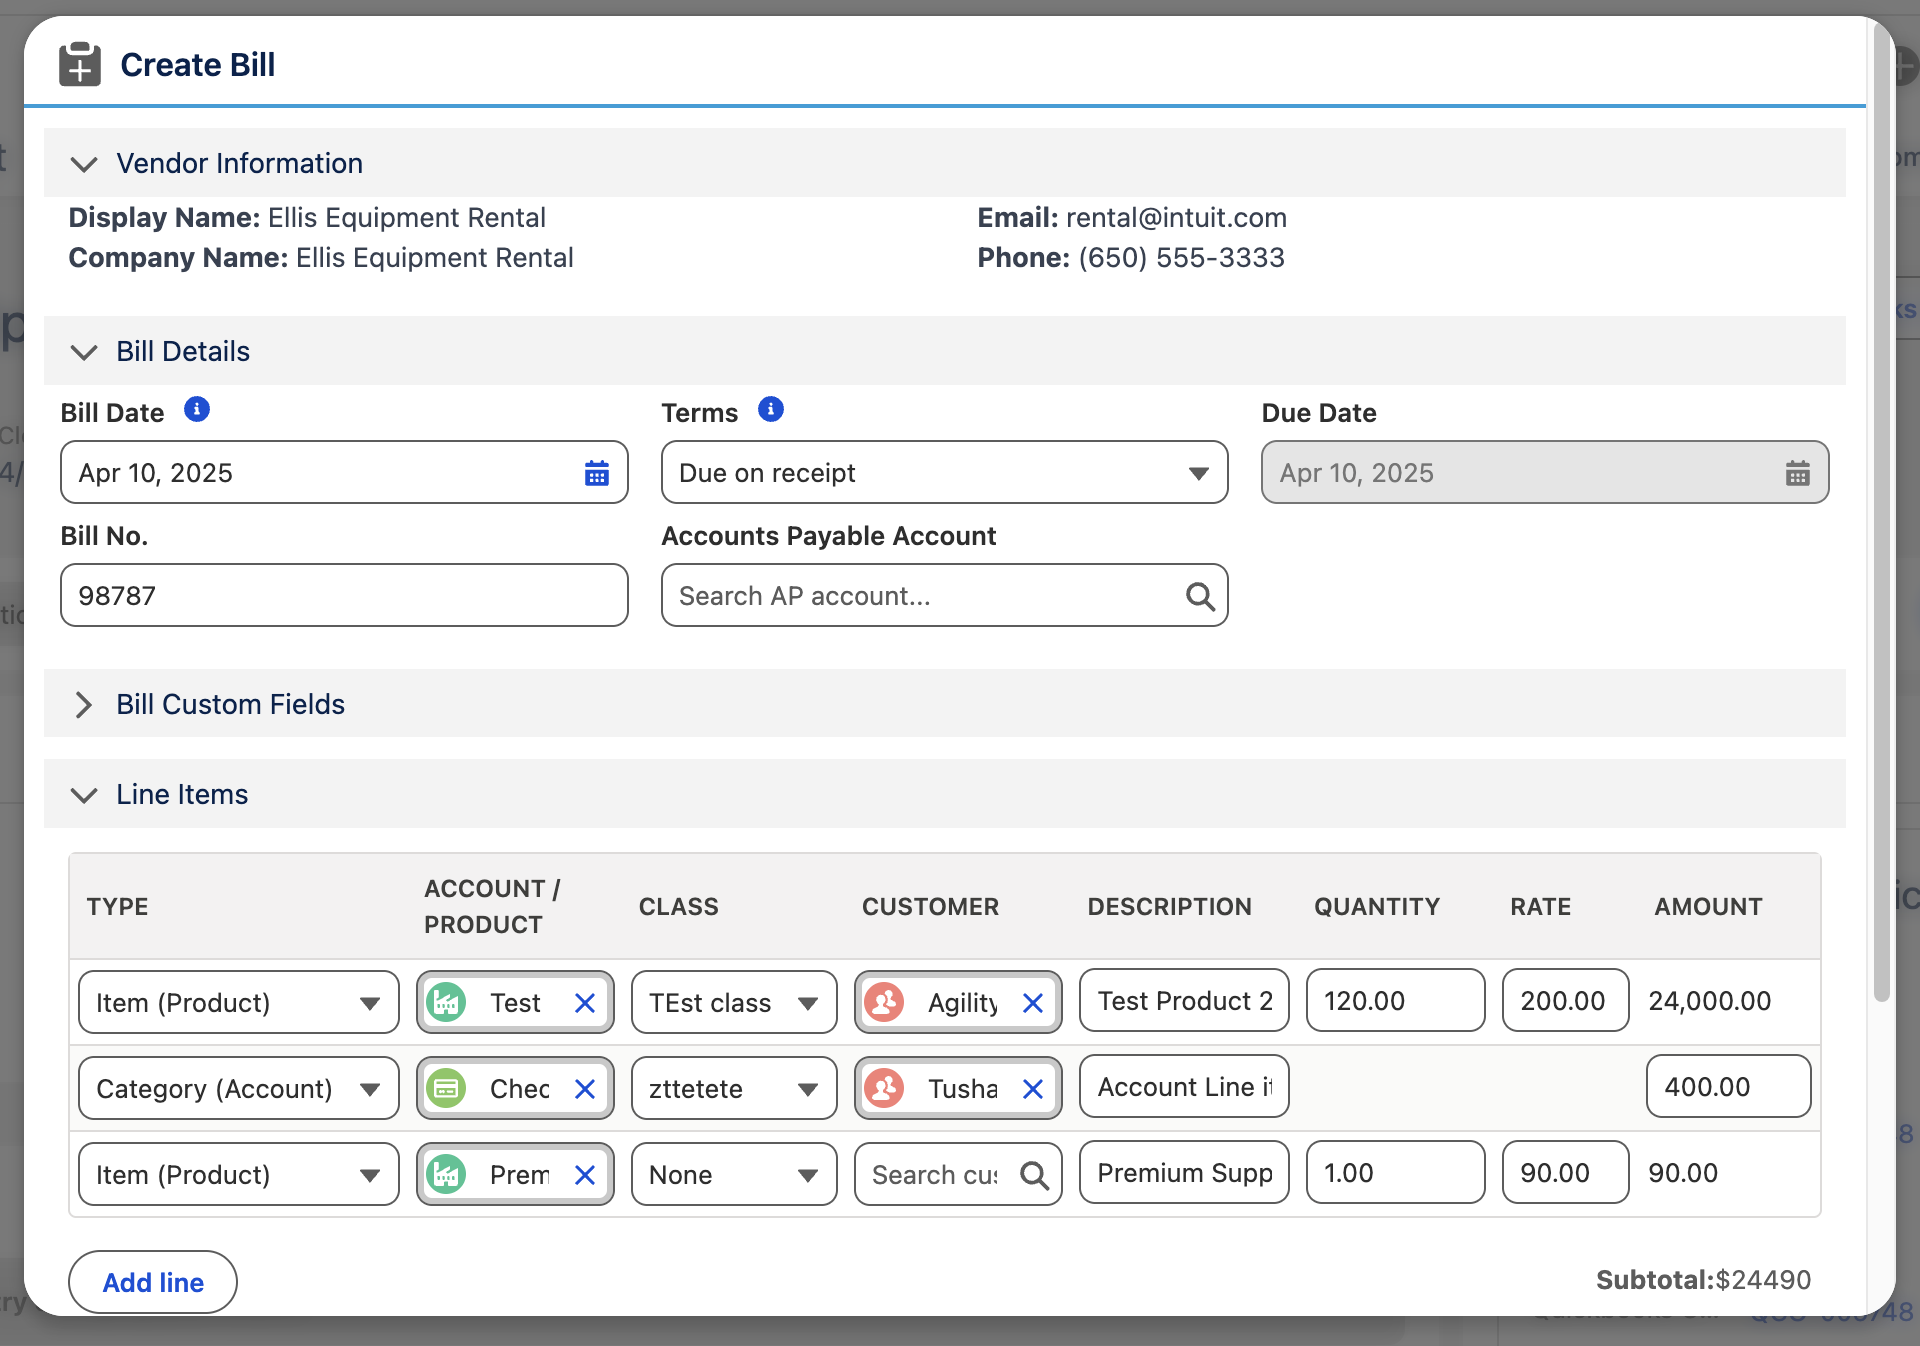Click the Agility customer avatar icon
Image resolution: width=1920 pixels, height=1346 pixels.
coord(885,1002)
